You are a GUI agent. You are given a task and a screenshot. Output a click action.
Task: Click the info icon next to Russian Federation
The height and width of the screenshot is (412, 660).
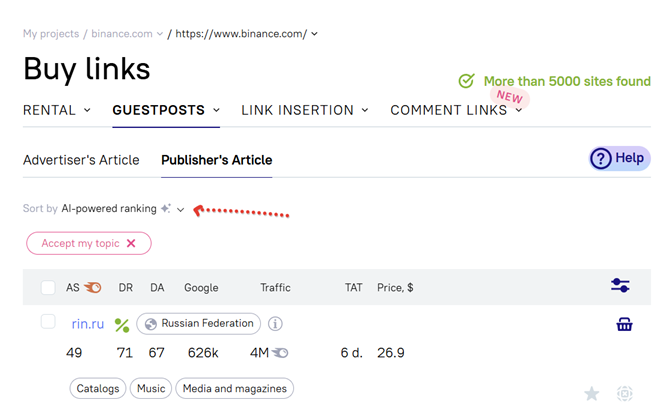[275, 324]
